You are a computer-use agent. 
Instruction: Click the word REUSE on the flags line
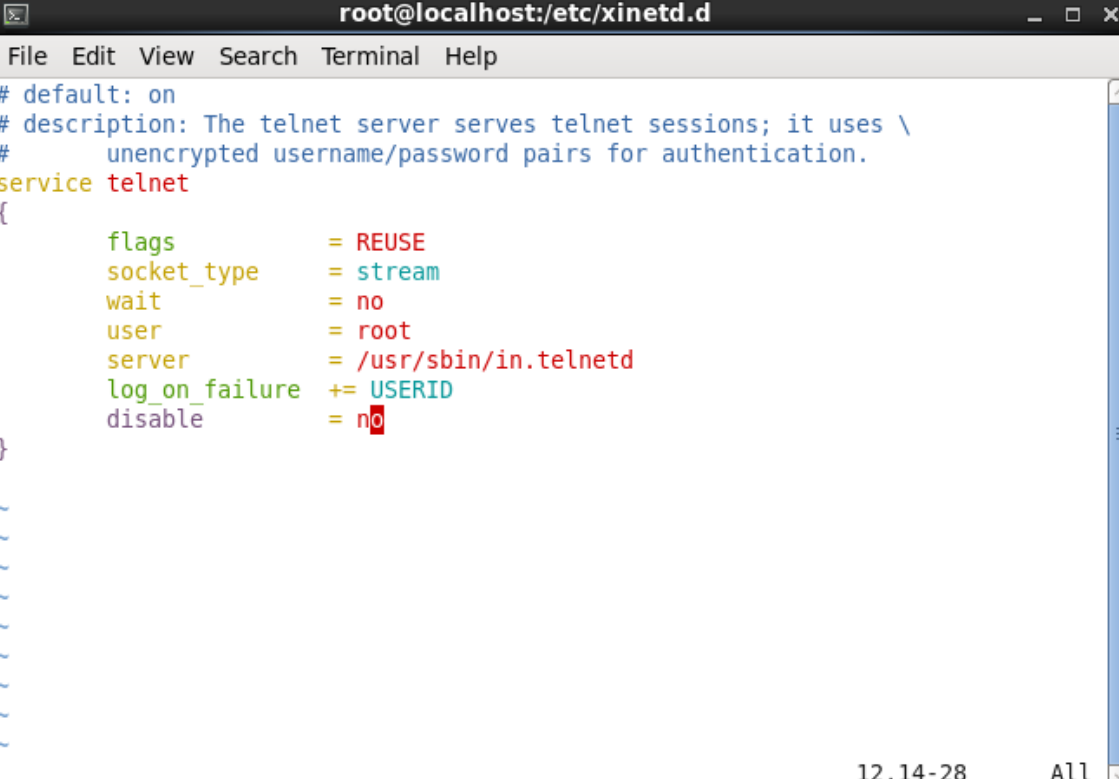pyautogui.click(x=390, y=243)
